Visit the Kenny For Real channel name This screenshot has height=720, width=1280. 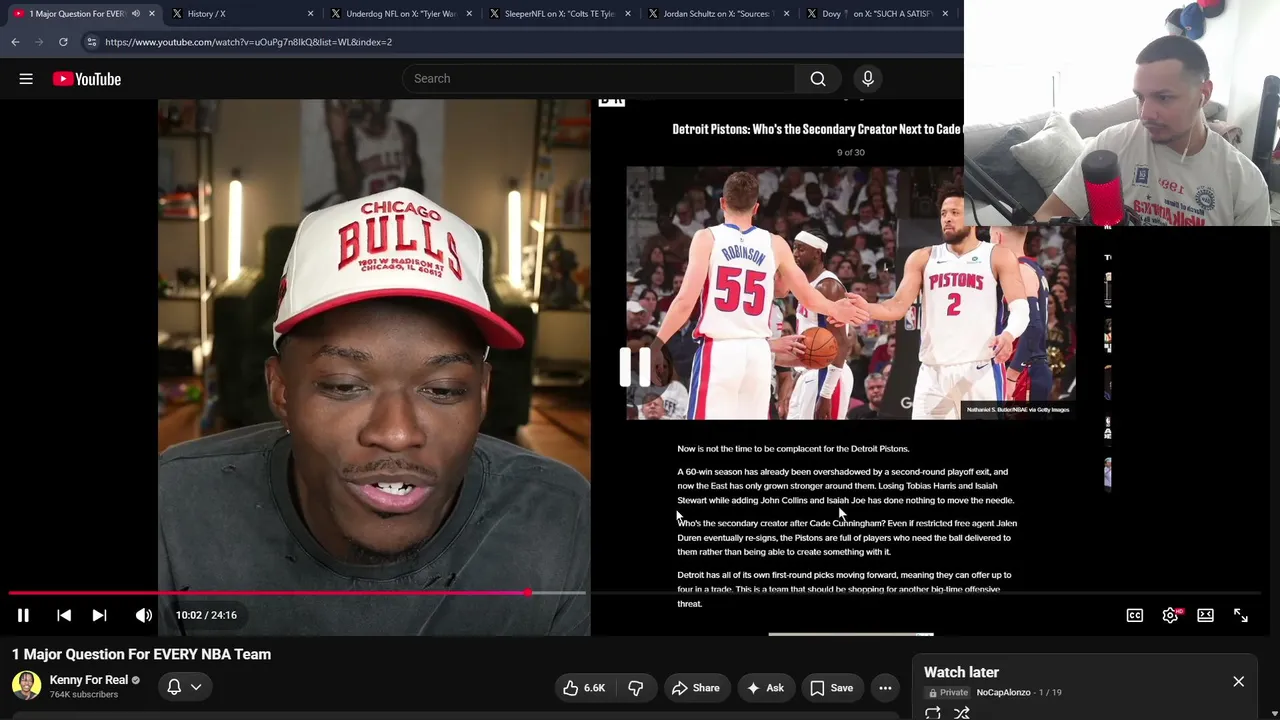coord(89,680)
